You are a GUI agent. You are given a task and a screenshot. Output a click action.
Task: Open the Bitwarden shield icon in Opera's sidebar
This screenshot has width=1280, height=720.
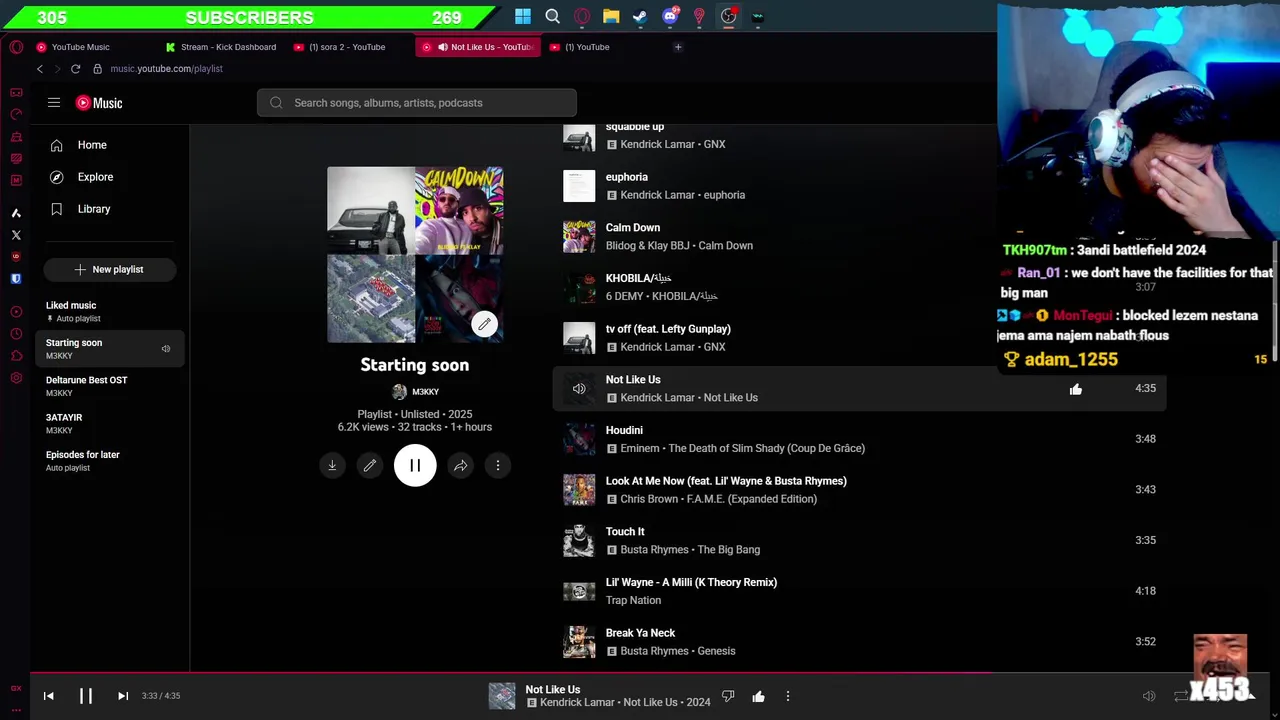(x=16, y=279)
